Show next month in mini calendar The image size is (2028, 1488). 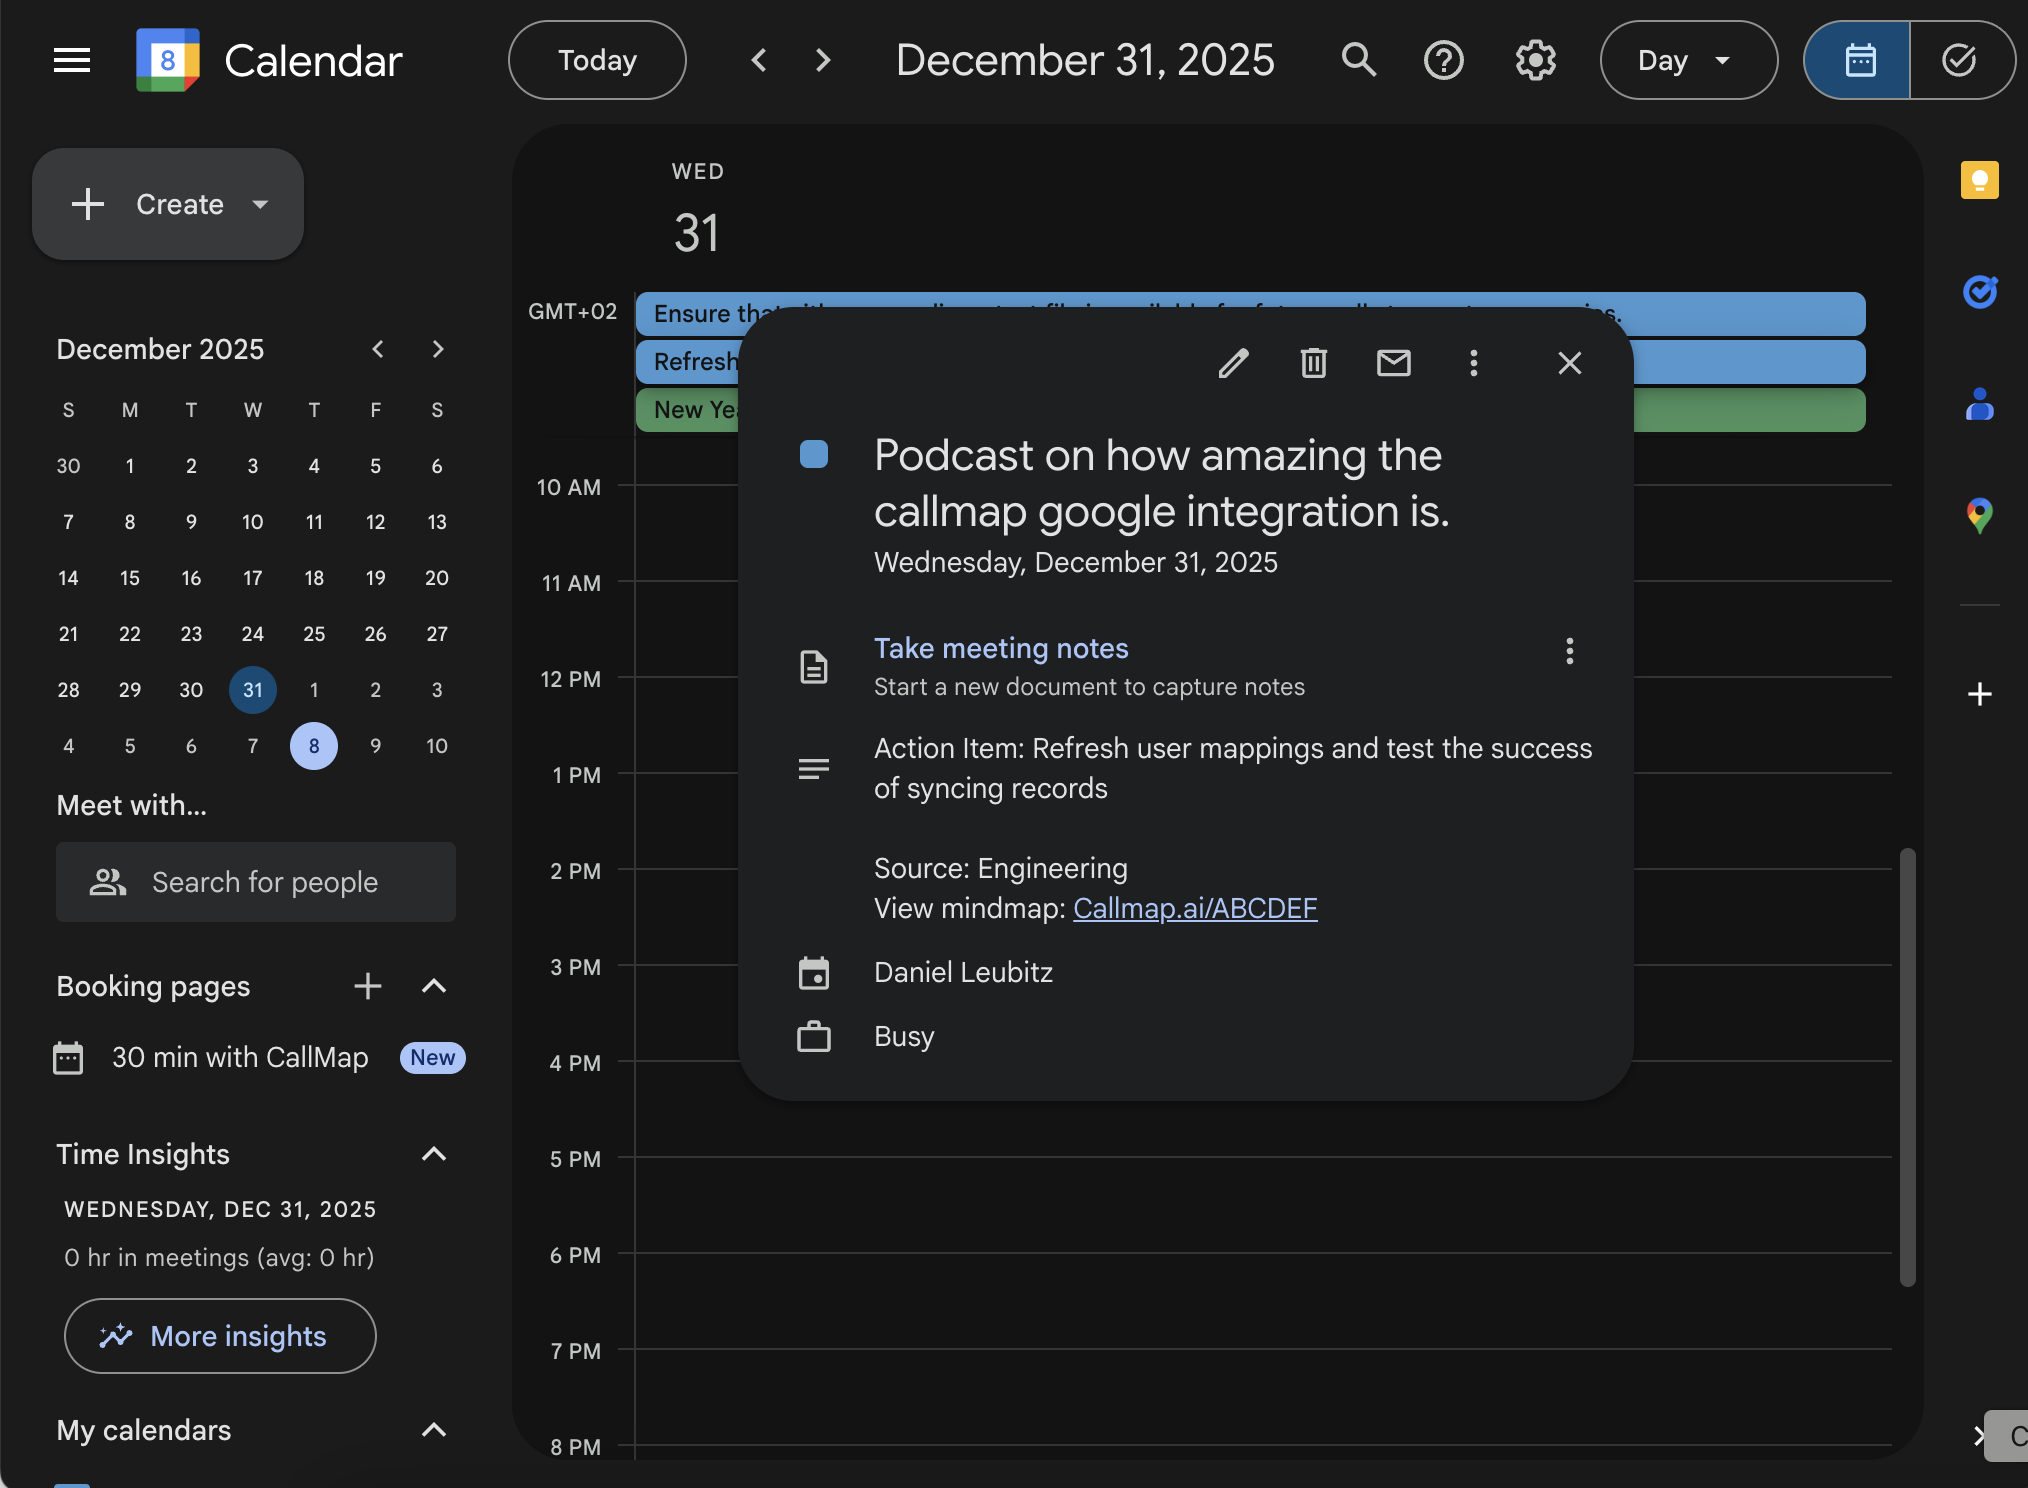[437, 349]
